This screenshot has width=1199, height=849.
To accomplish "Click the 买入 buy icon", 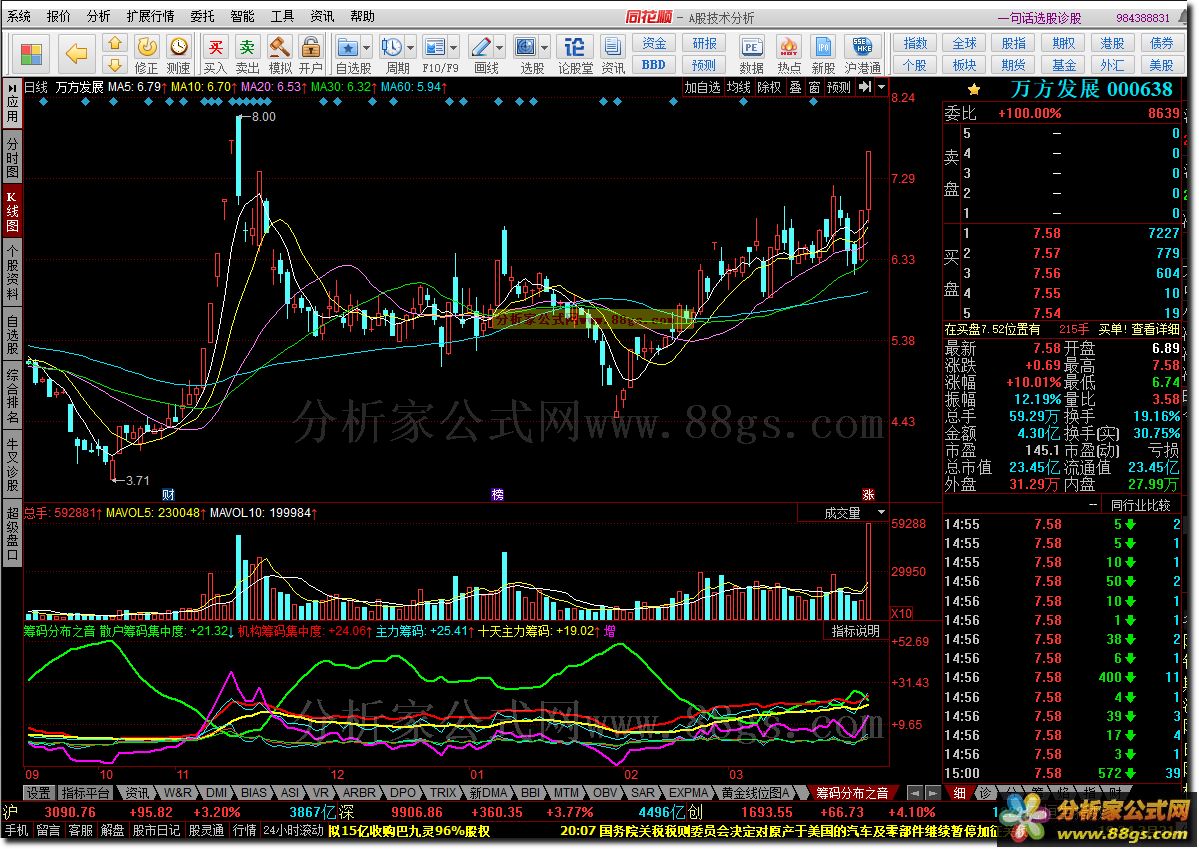I will 216,54.
